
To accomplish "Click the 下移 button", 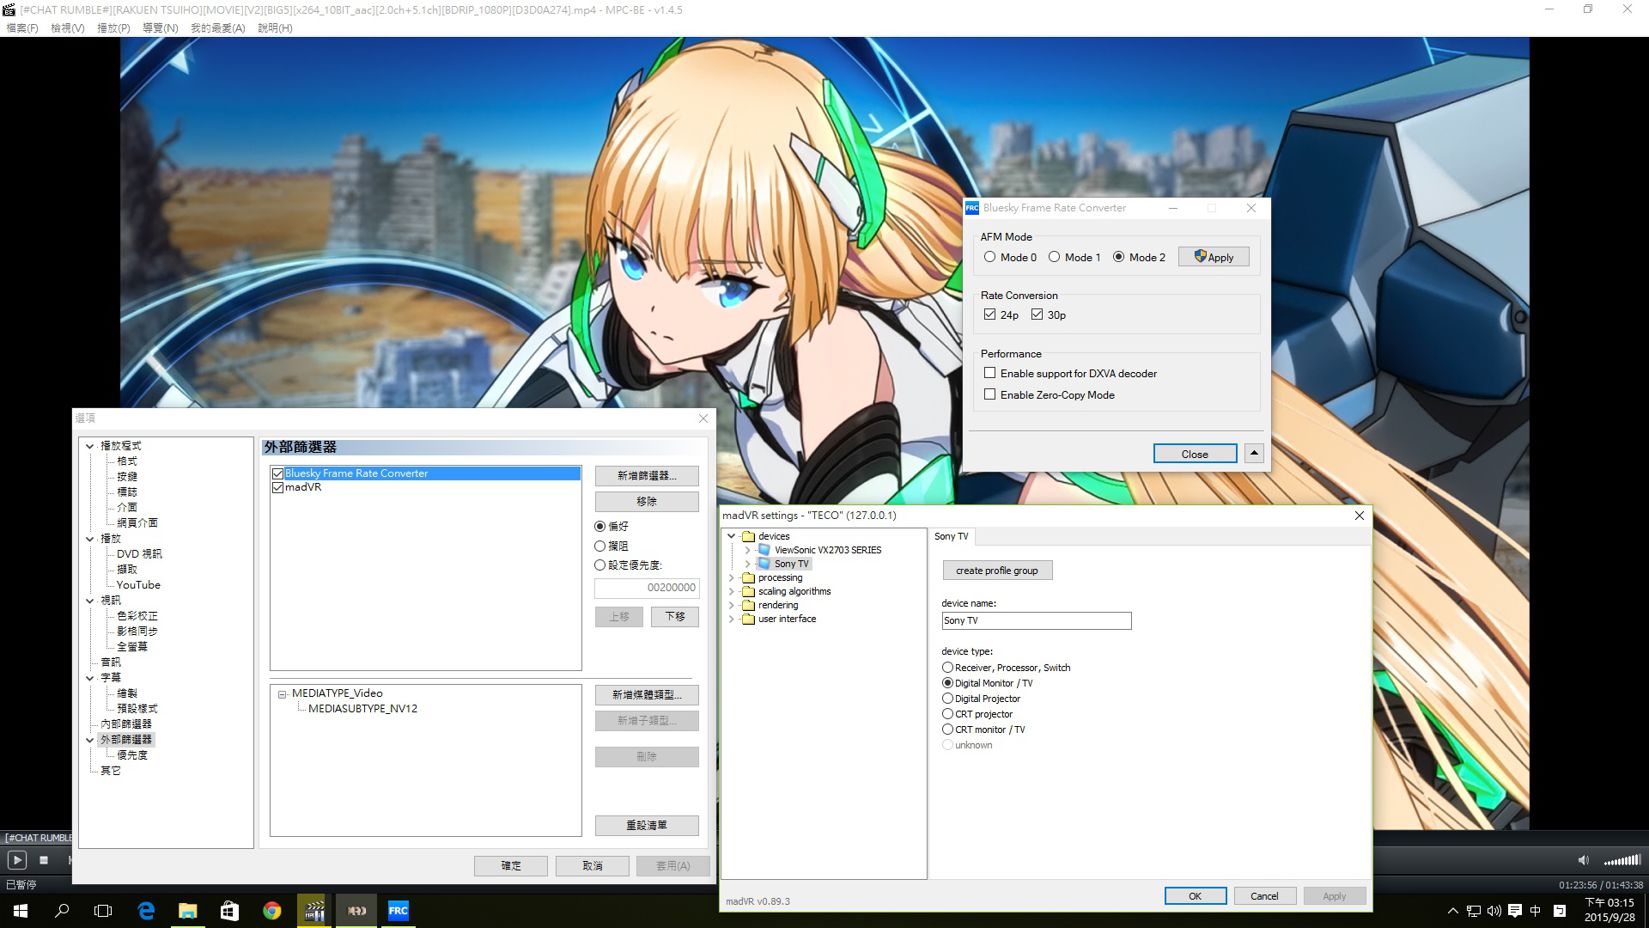I will pos(675,617).
